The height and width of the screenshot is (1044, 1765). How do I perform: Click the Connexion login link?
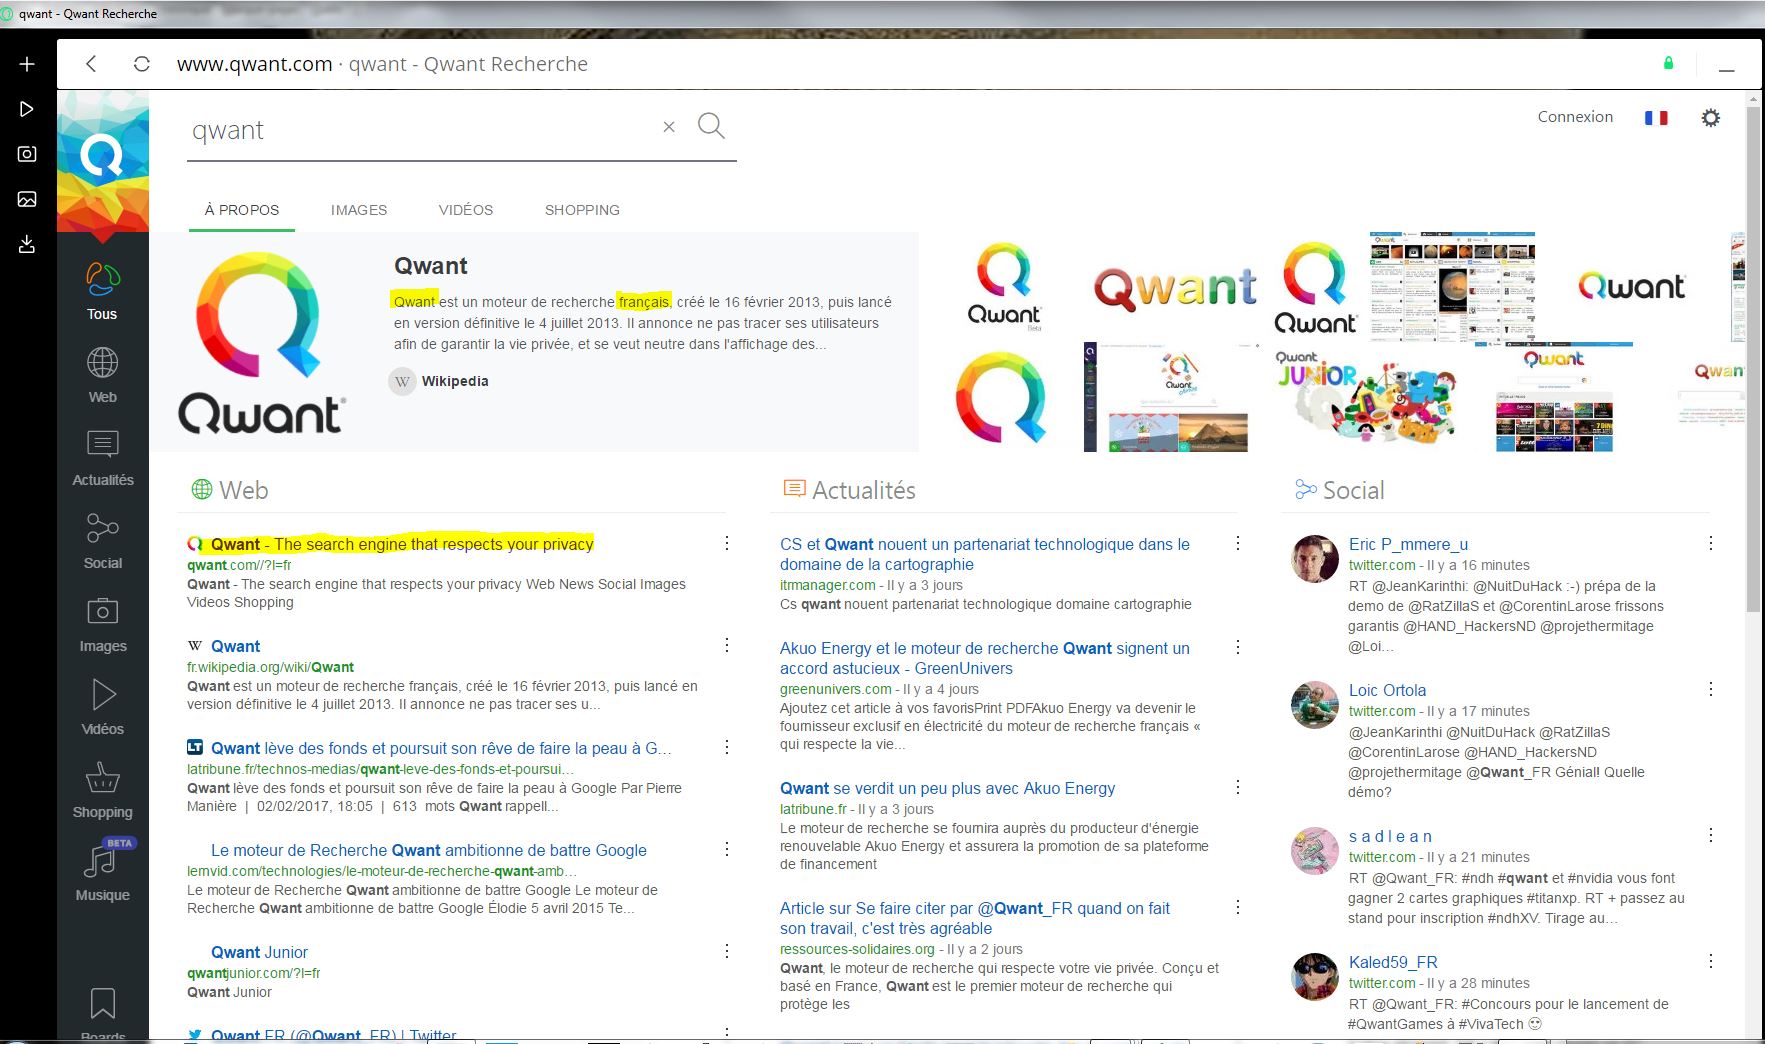click(x=1575, y=117)
